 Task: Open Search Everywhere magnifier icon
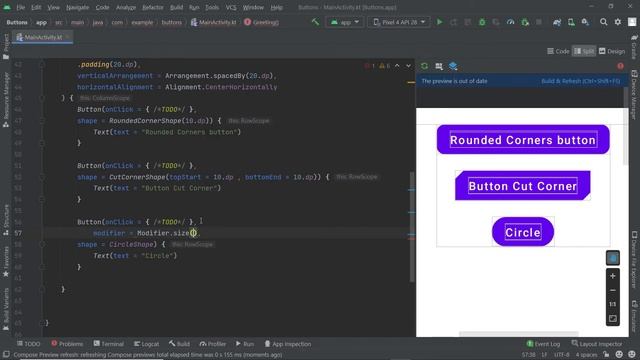click(x=603, y=22)
